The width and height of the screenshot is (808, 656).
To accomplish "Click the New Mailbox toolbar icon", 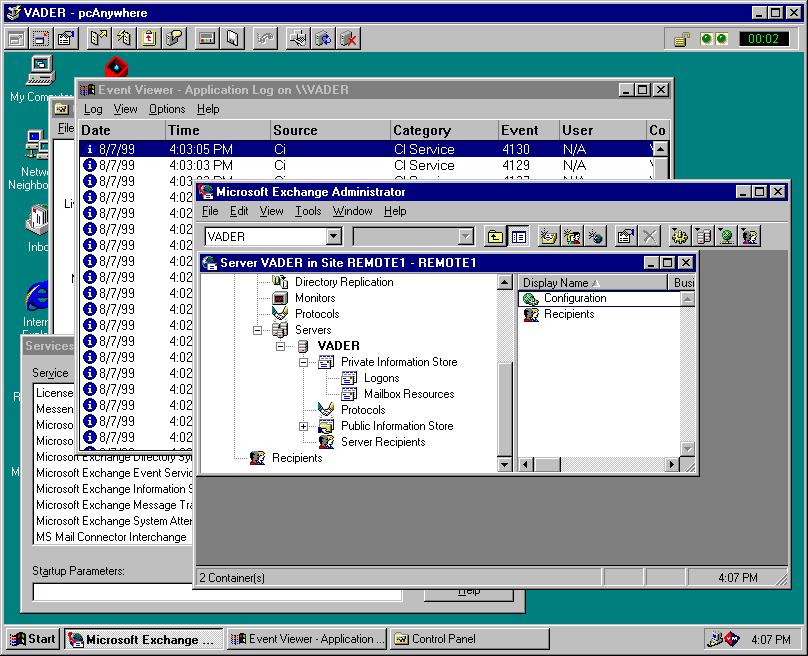I will [548, 237].
